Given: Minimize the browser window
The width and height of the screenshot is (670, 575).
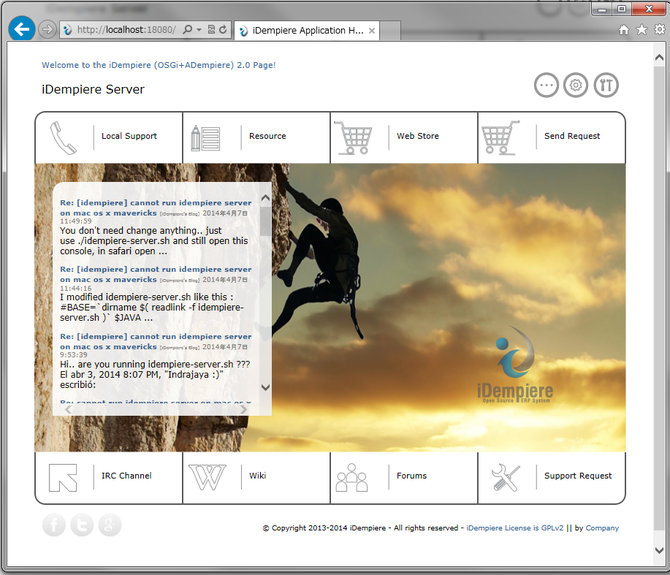Looking at the screenshot, I should [602, 9].
